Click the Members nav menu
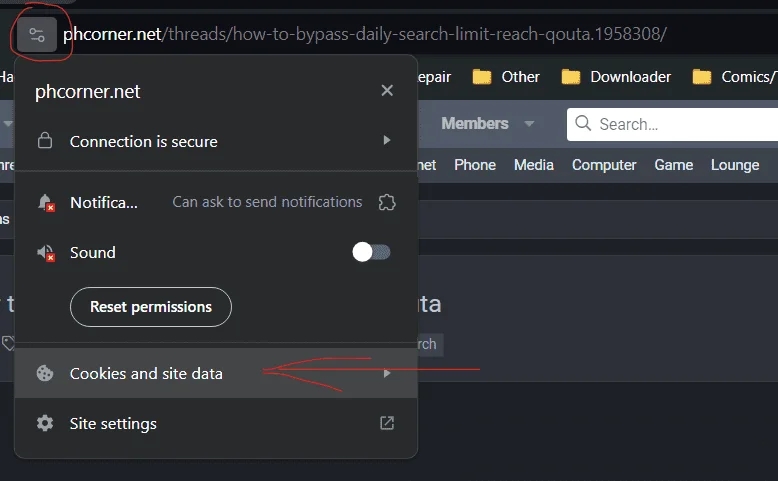778x481 pixels. pyautogui.click(x=475, y=124)
